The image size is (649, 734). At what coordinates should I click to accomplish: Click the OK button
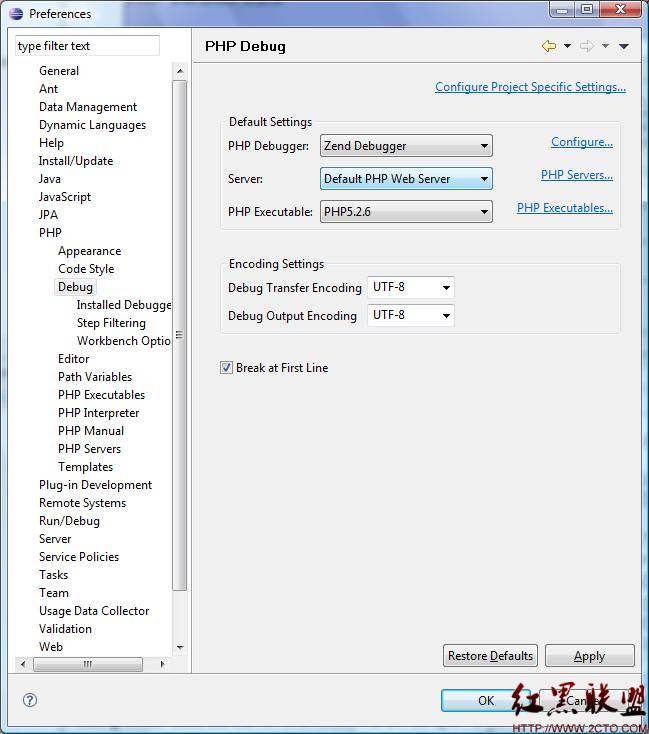486,700
